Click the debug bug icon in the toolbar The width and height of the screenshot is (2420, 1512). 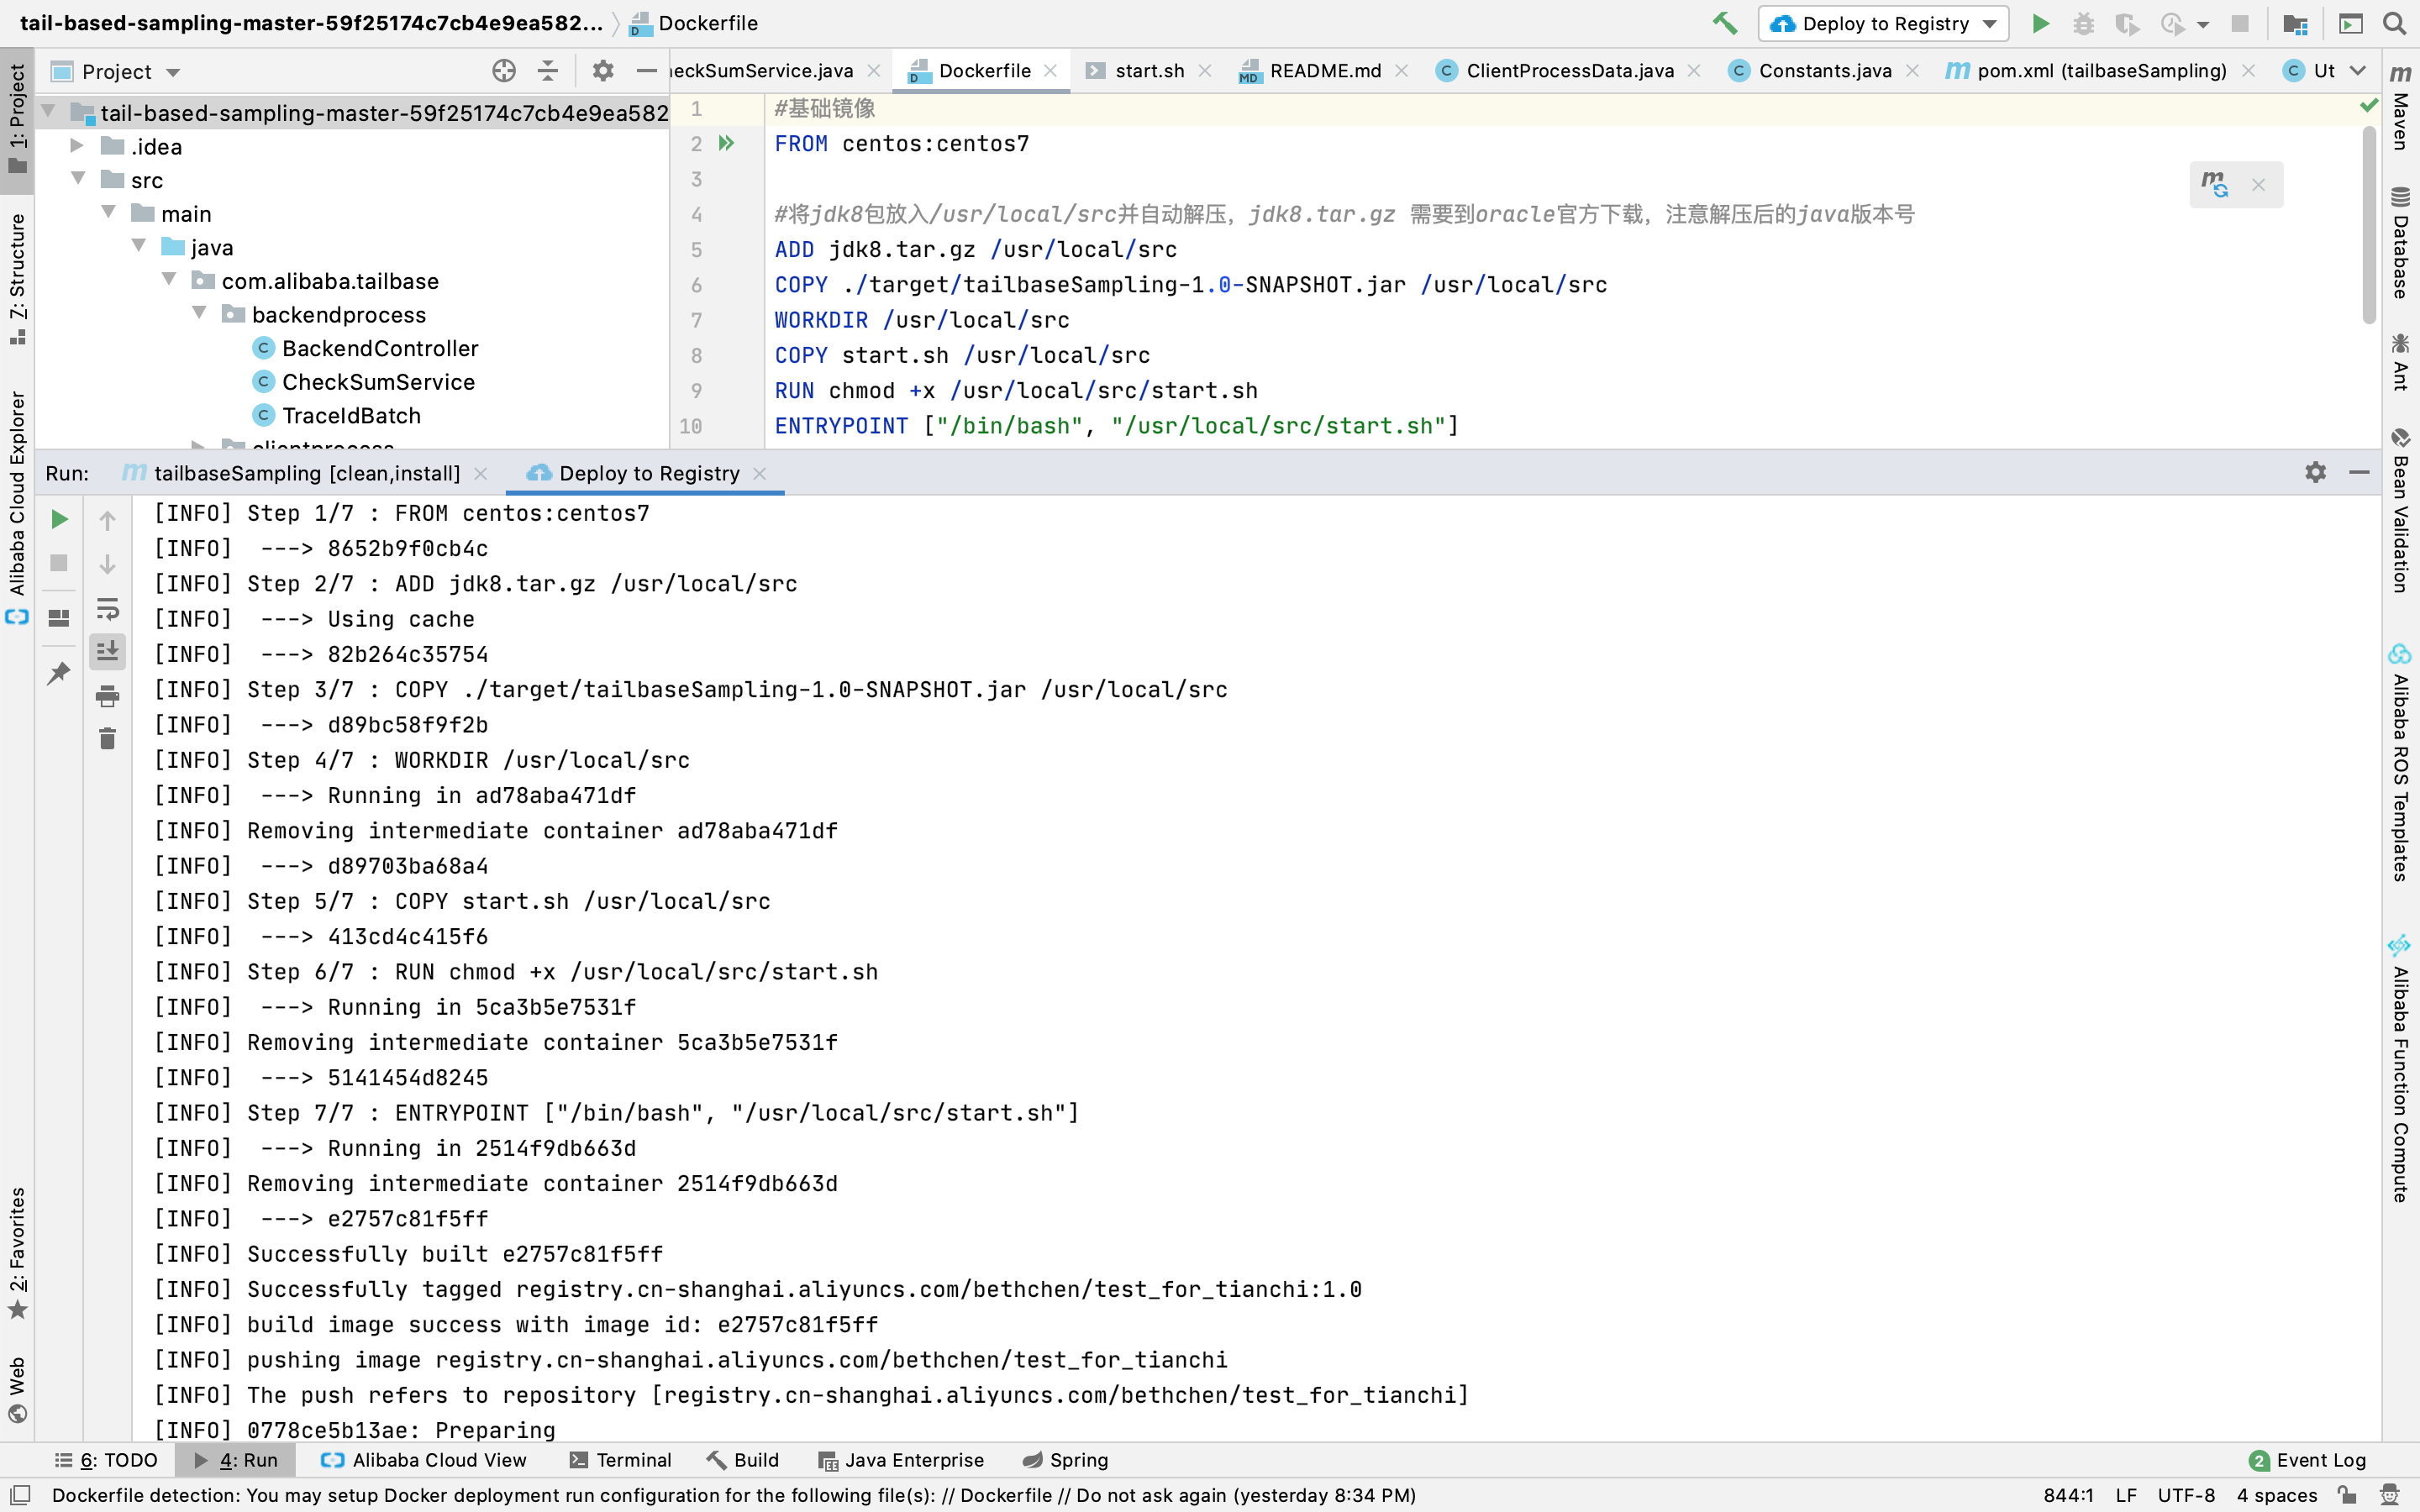(x=2083, y=23)
